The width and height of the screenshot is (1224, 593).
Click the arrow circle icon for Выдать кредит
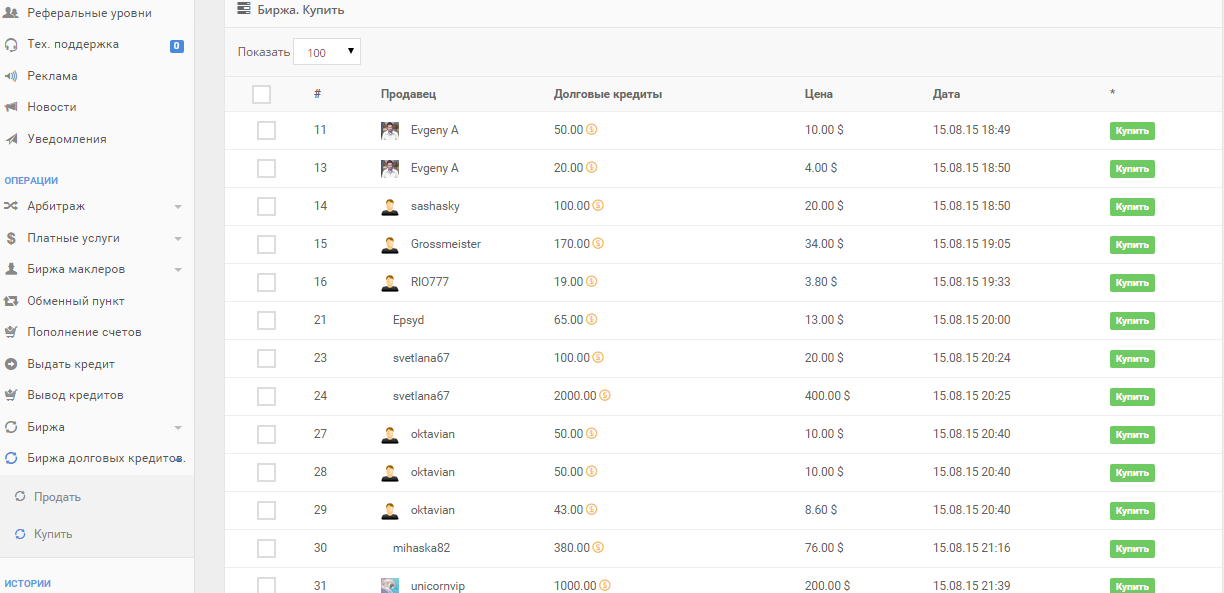point(12,364)
